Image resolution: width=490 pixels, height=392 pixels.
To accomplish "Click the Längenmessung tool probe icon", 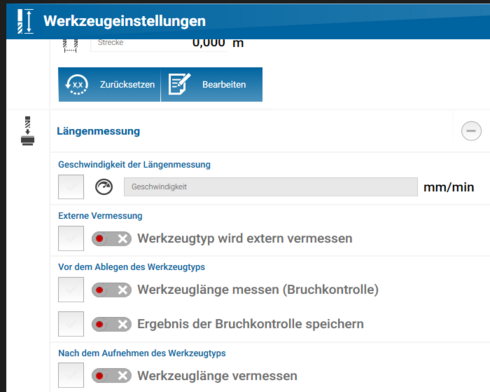I will [x=28, y=131].
